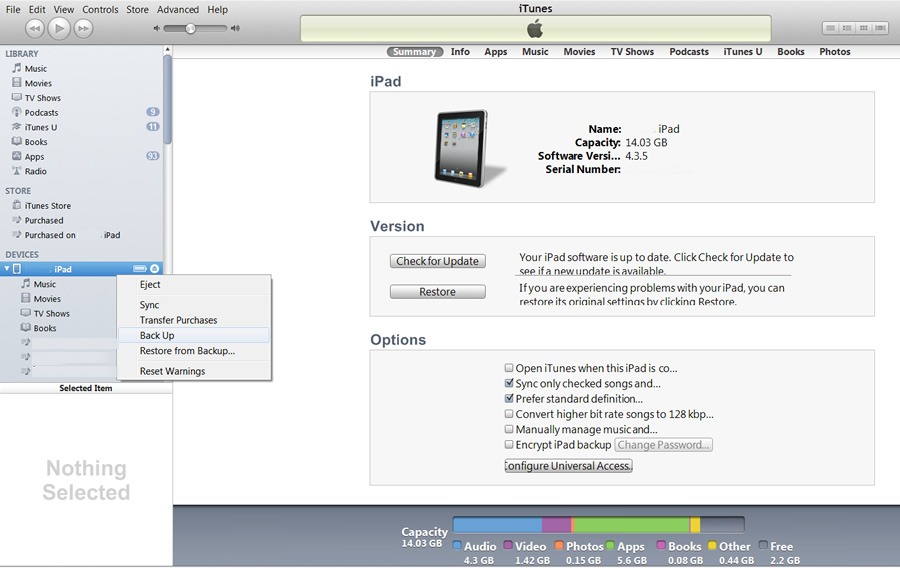
Task: Switch to the Info tab
Action: (460, 52)
